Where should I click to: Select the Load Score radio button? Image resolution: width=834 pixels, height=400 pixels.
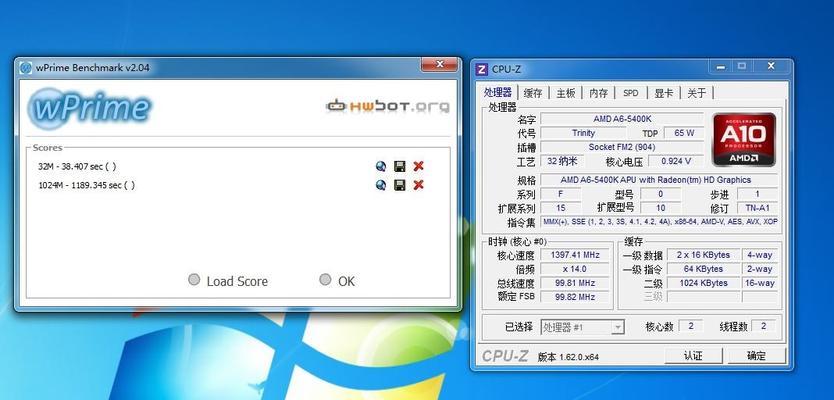tap(194, 280)
